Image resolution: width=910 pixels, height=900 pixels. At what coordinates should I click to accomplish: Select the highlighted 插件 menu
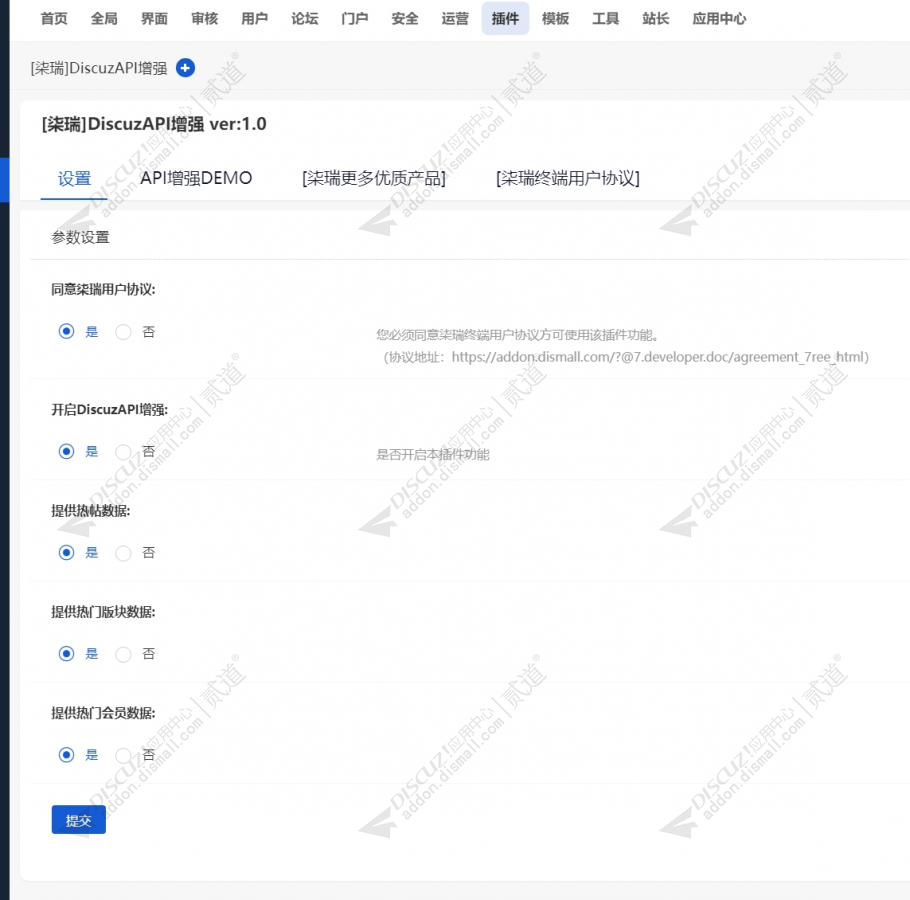click(505, 19)
